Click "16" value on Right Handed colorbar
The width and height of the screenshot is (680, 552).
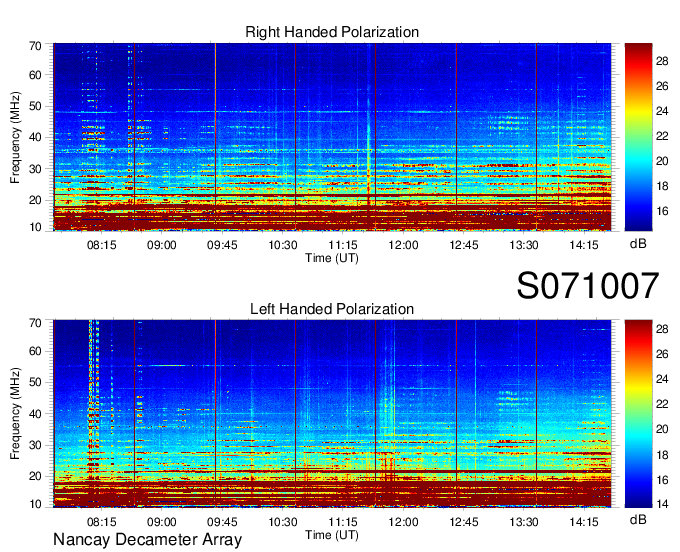(662, 211)
